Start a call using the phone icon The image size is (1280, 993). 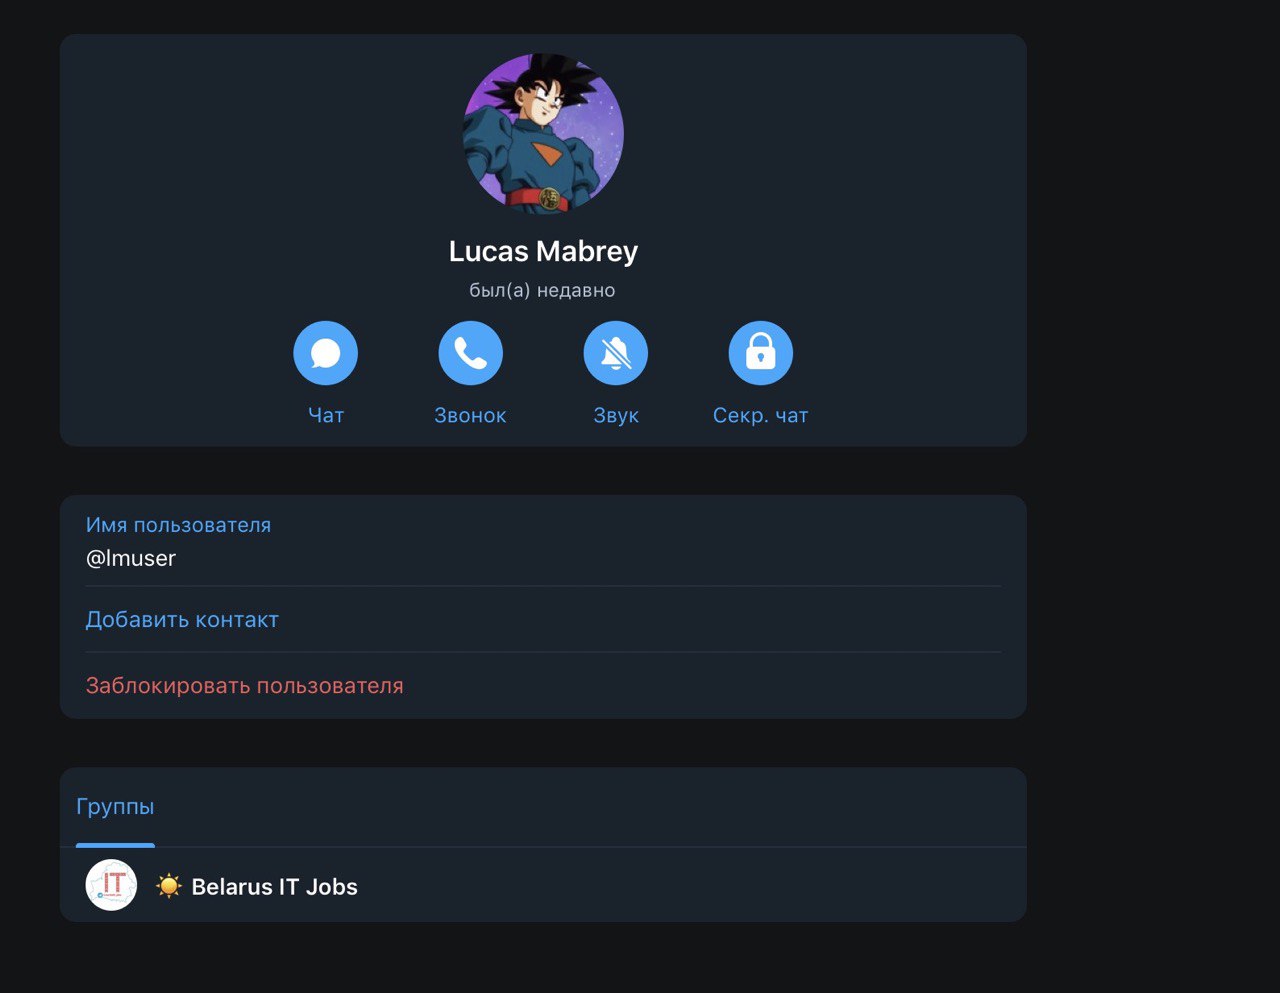(x=470, y=353)
